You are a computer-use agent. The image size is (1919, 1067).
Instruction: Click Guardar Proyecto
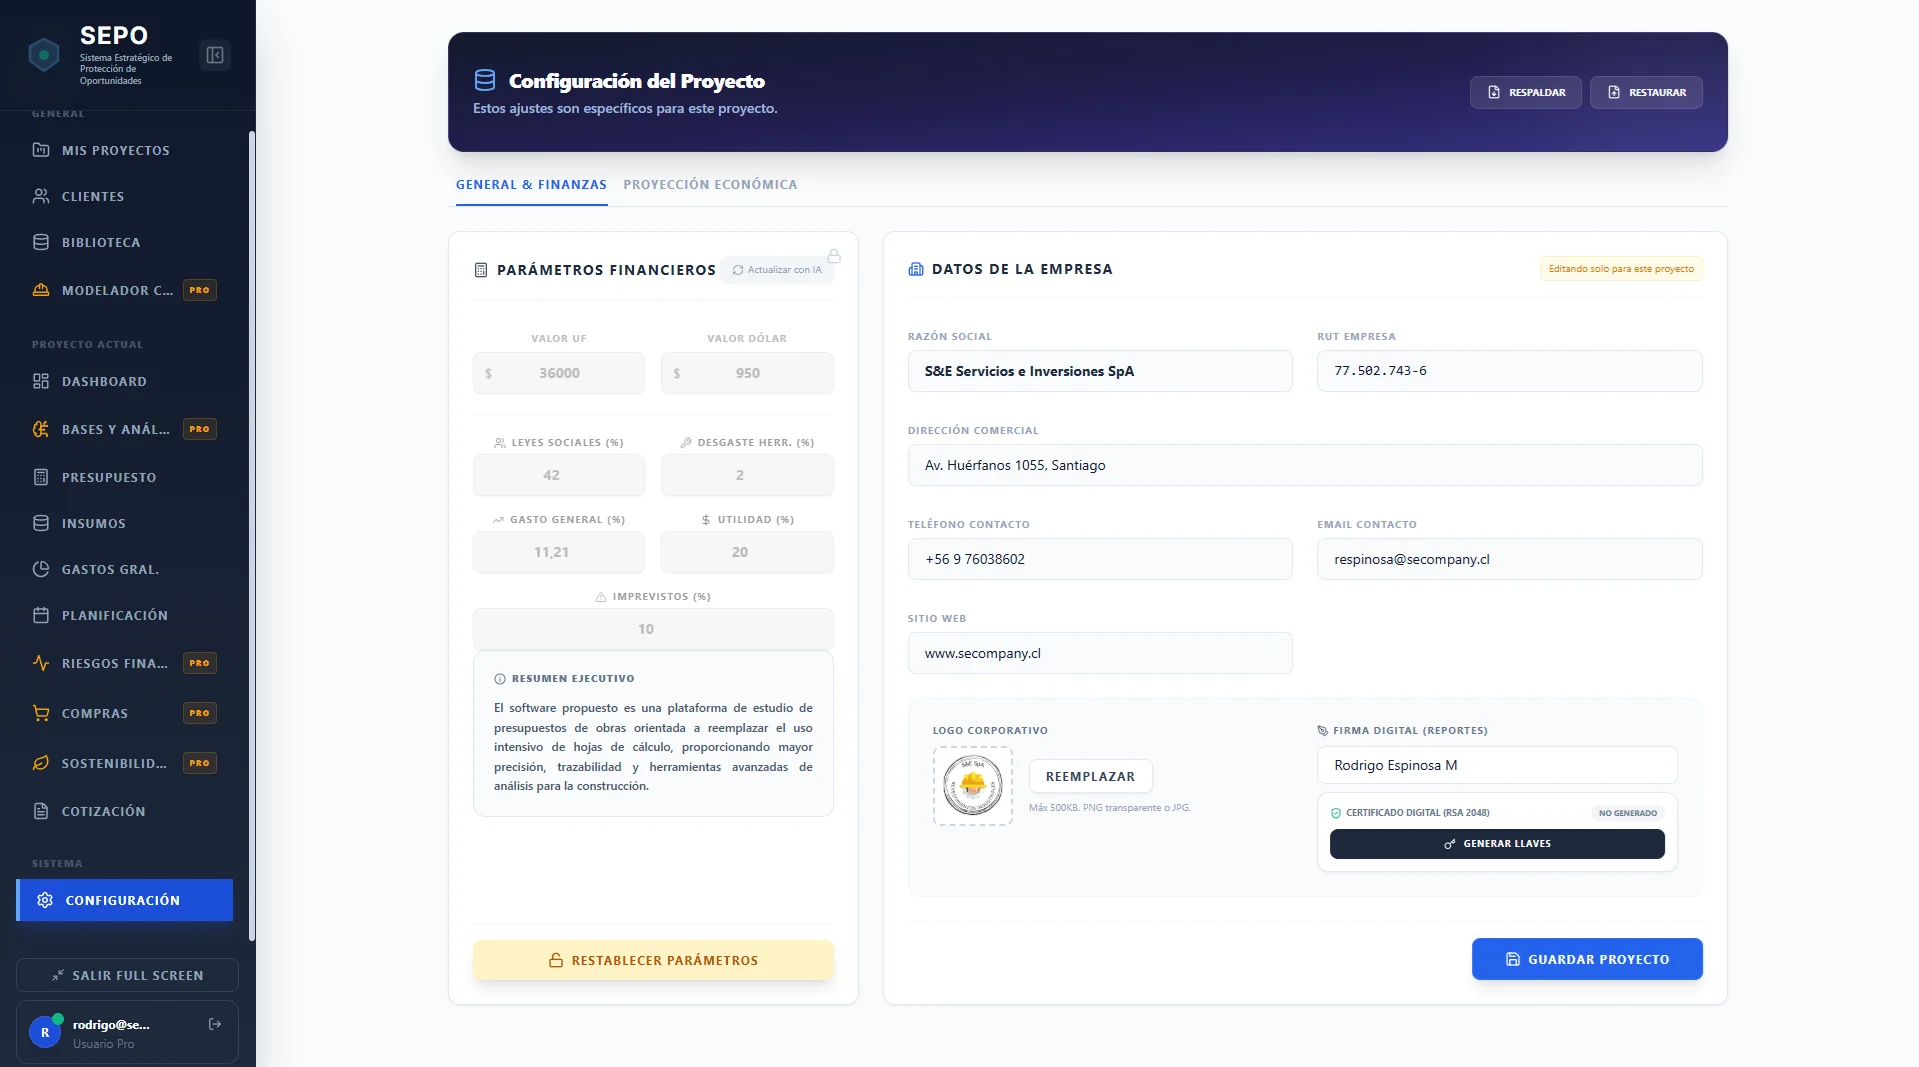(x=1586, y=958)
